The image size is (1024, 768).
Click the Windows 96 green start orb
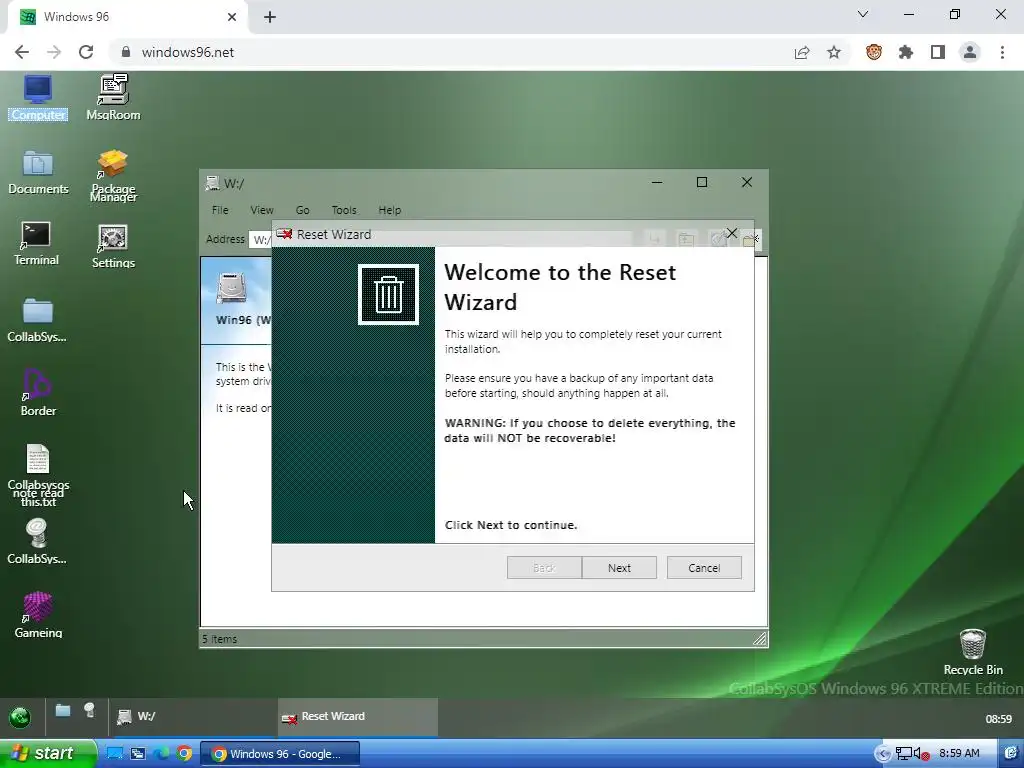[x=20, y=717]
